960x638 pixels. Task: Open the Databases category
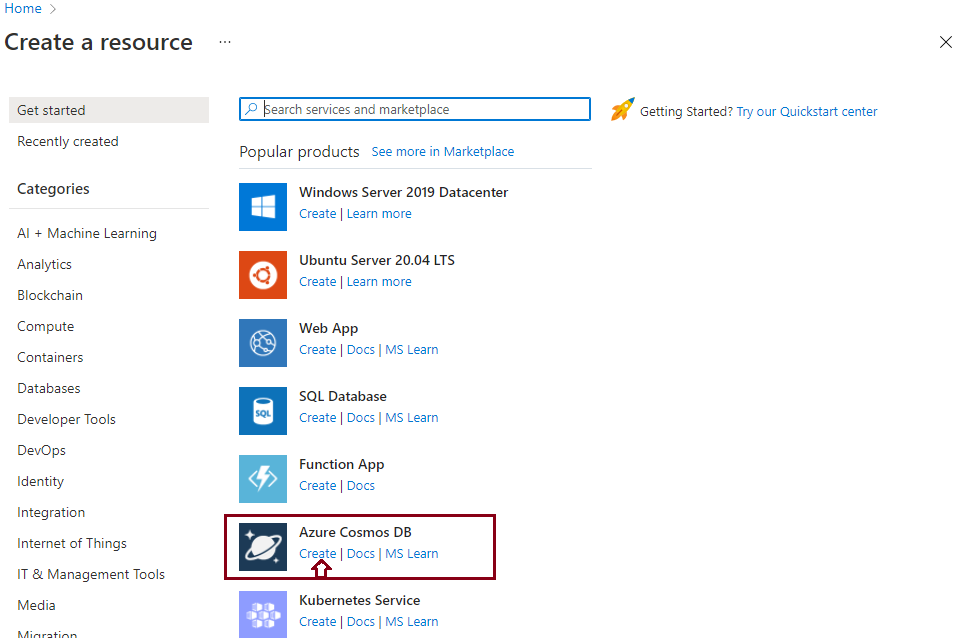49,388
